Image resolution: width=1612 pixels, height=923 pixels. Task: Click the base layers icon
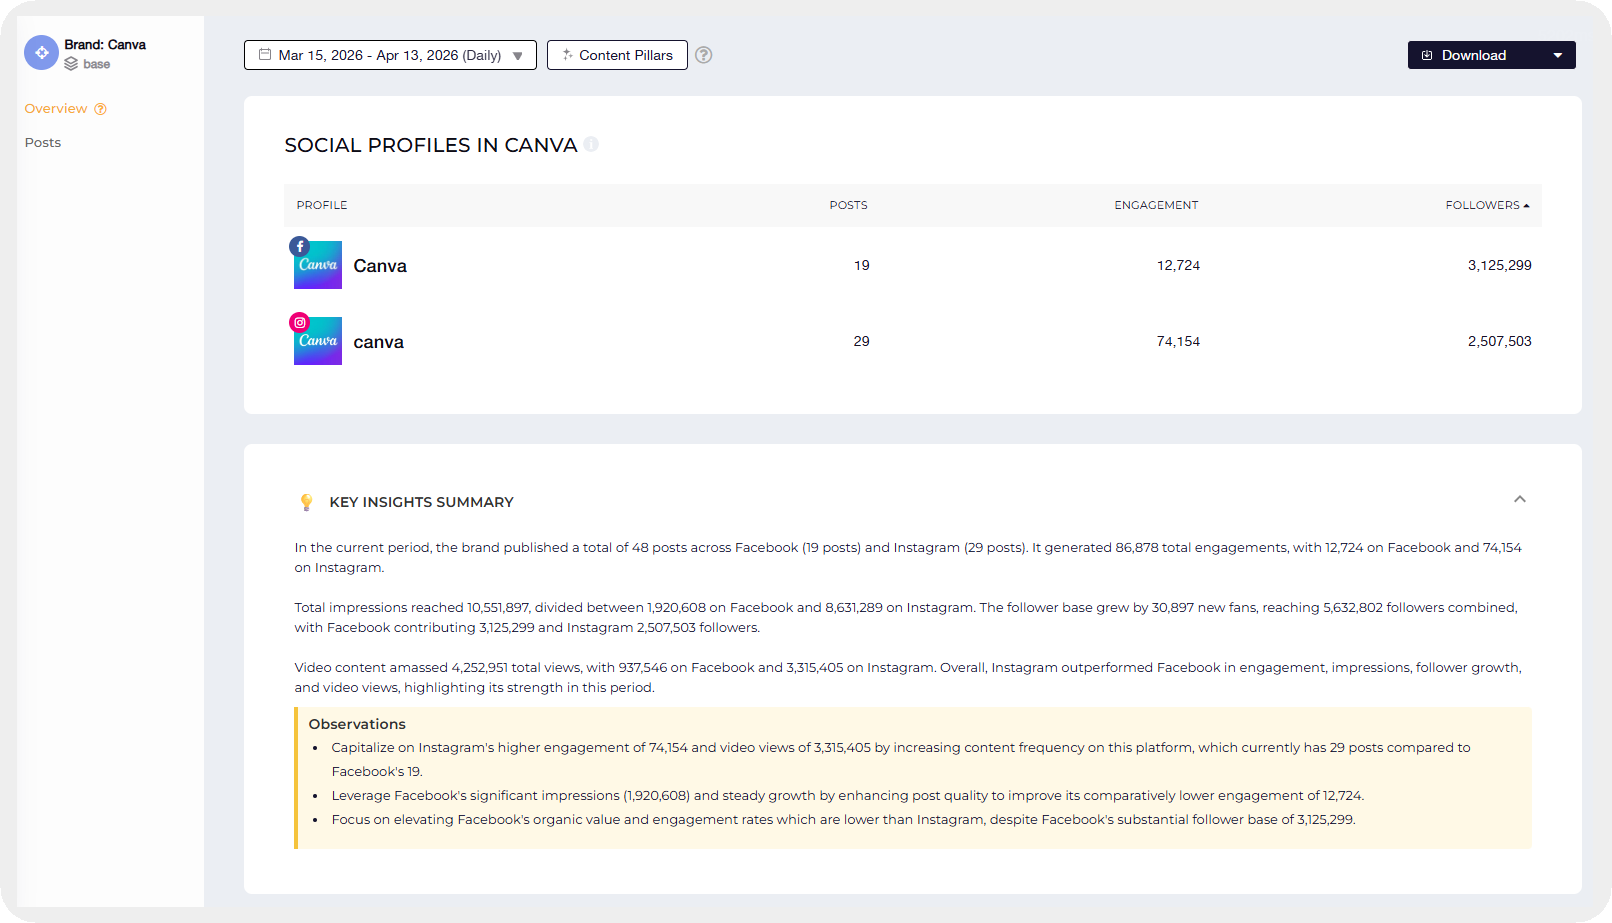tap(71, 64)
